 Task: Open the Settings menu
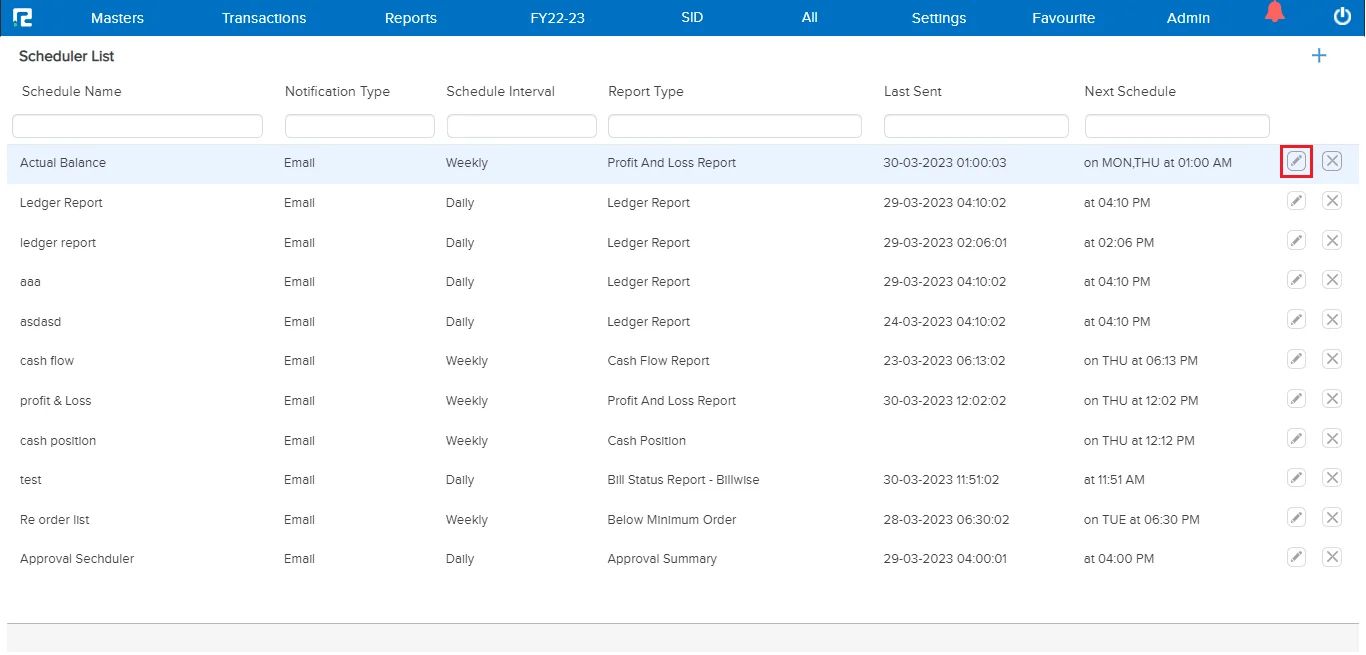938,17
